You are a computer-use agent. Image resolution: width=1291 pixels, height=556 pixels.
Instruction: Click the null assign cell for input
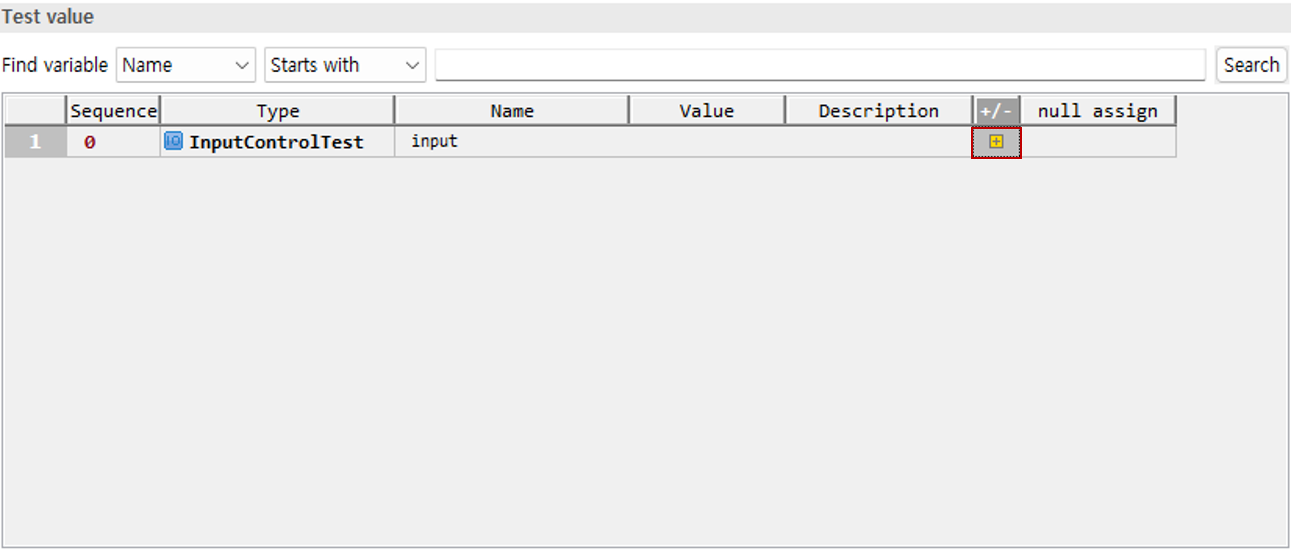click(x=1098, y=142)
